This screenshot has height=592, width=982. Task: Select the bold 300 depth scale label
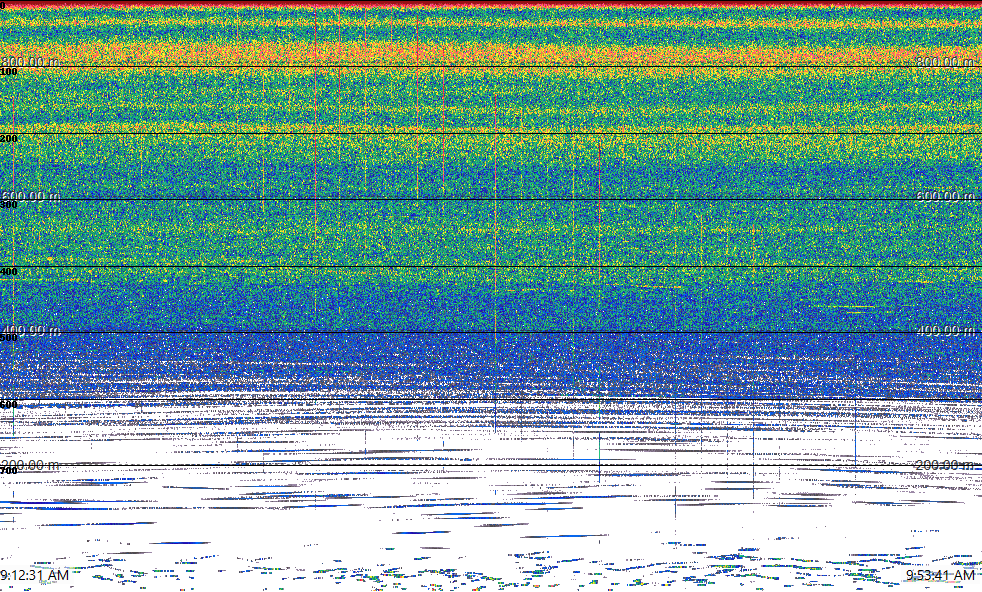pyautogui.click(x=9, y=205)
